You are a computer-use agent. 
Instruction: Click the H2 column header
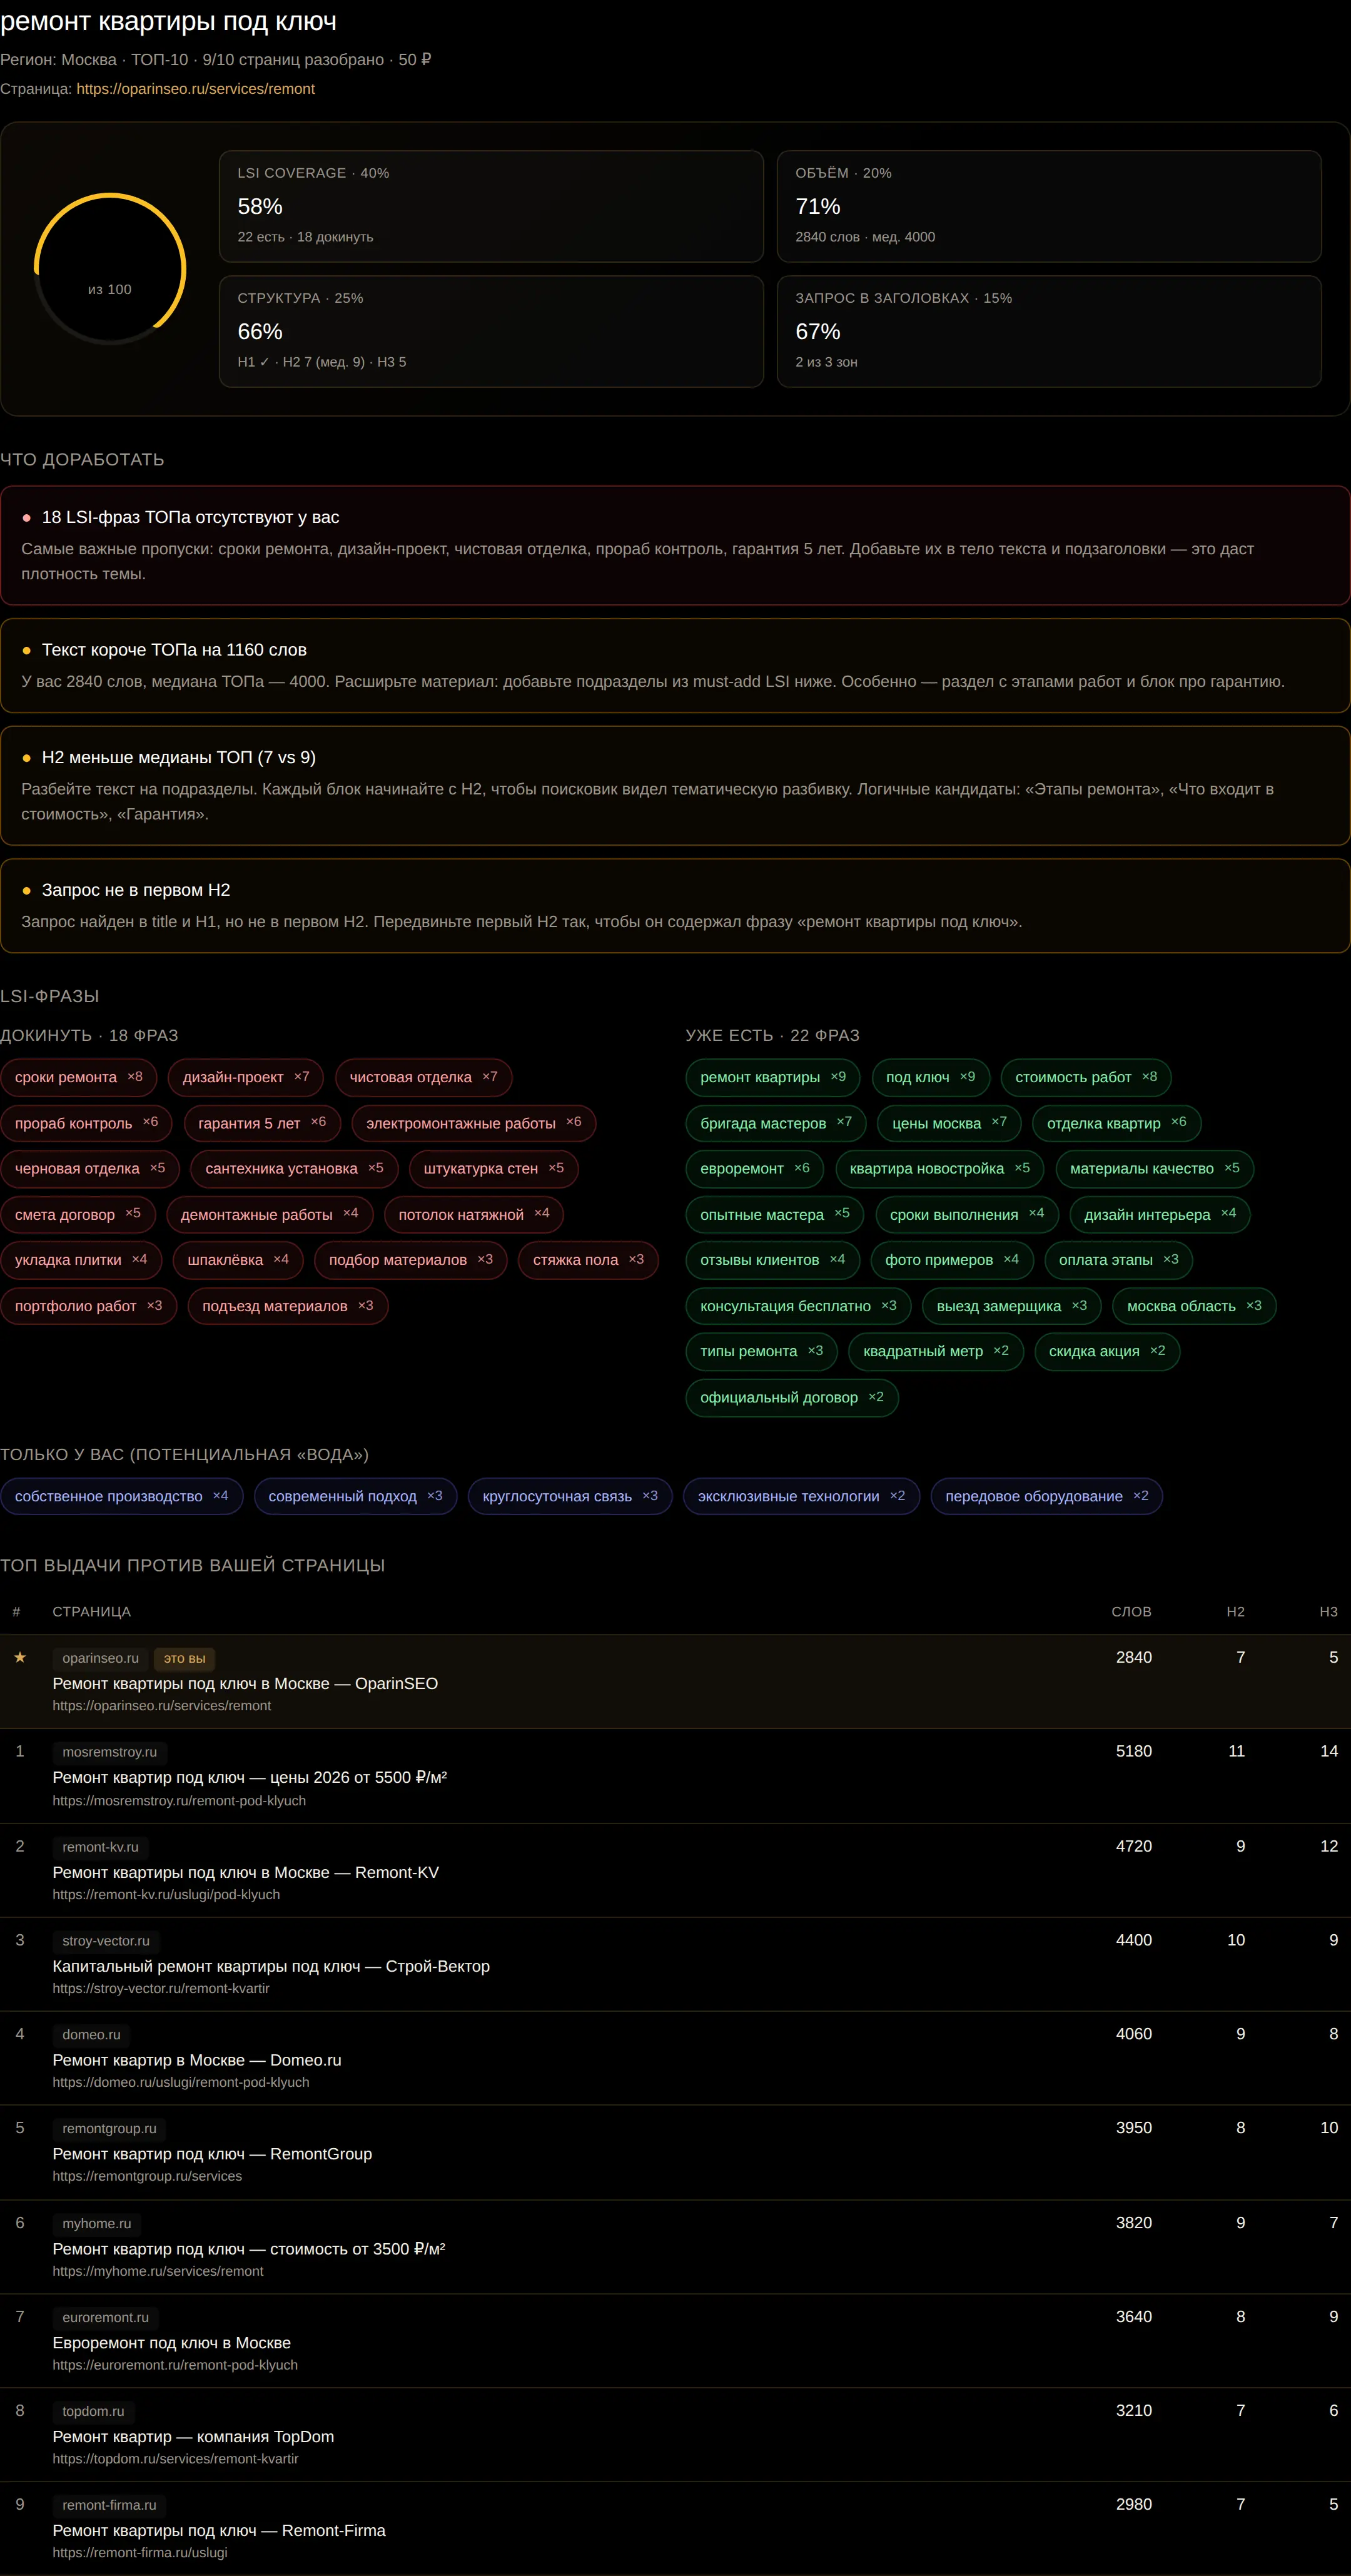pos(1236,1611)
